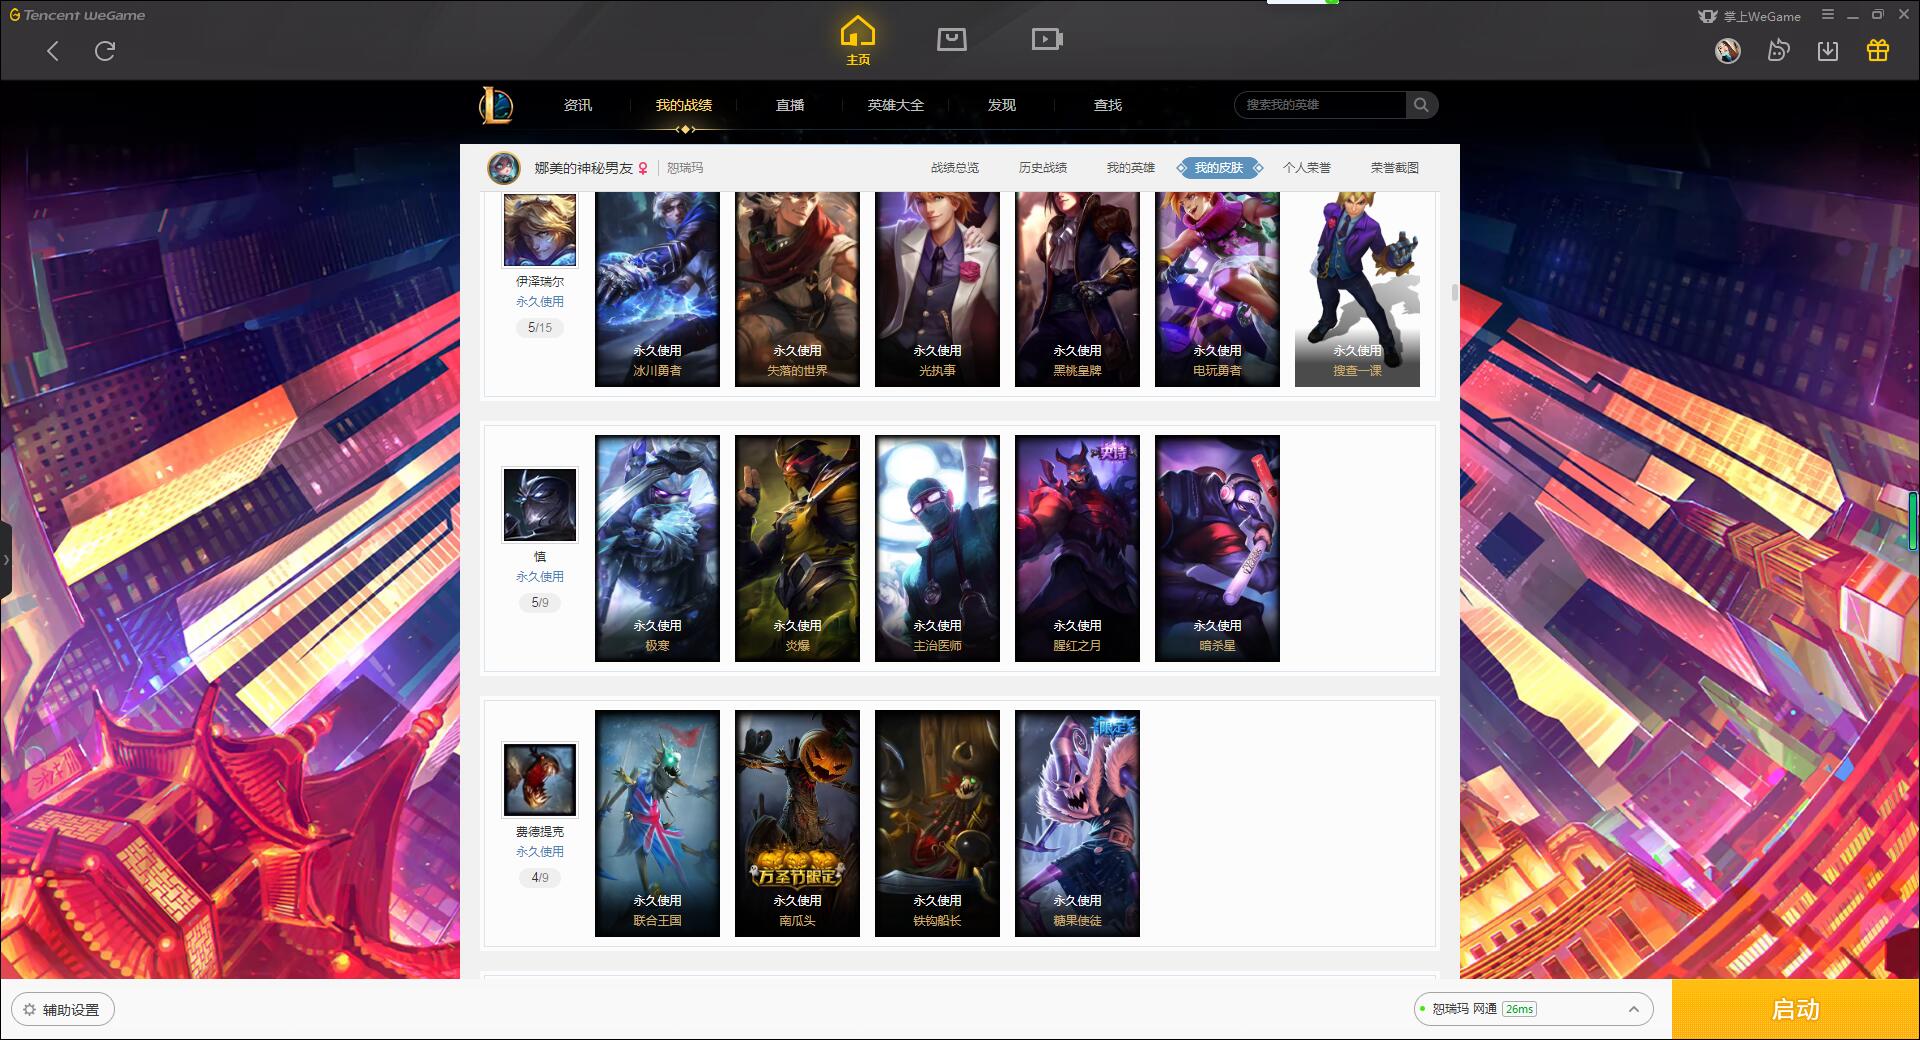Click the League of Legends logo

click(x=496, y=105)
